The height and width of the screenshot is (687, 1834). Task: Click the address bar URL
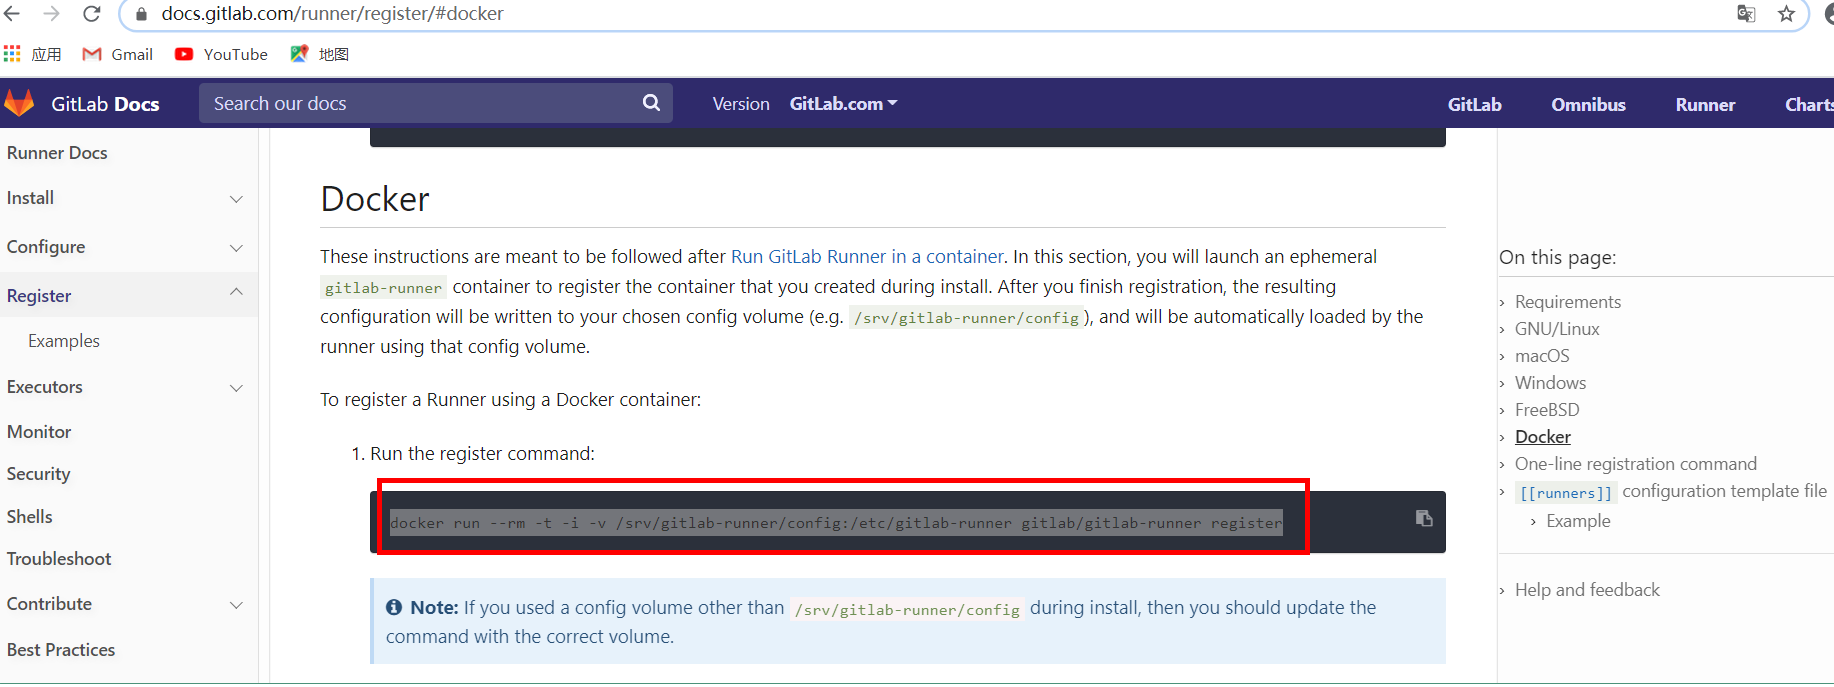tap(332, 14)
